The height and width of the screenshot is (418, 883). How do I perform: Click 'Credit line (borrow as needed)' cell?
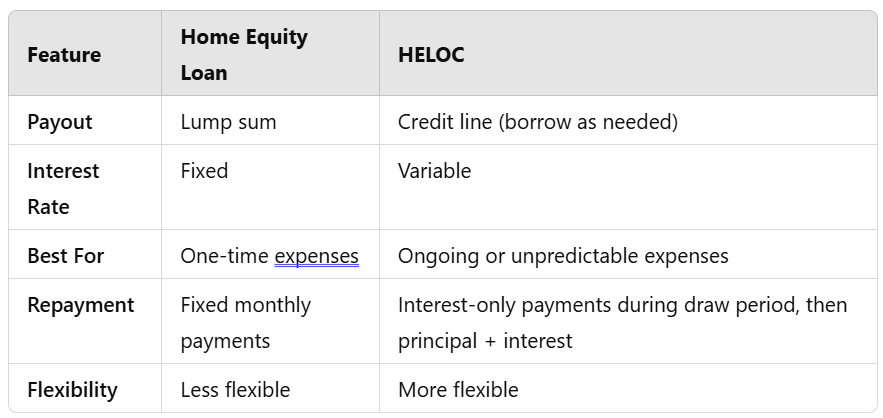pyautogui.click(x=538, y=122)
